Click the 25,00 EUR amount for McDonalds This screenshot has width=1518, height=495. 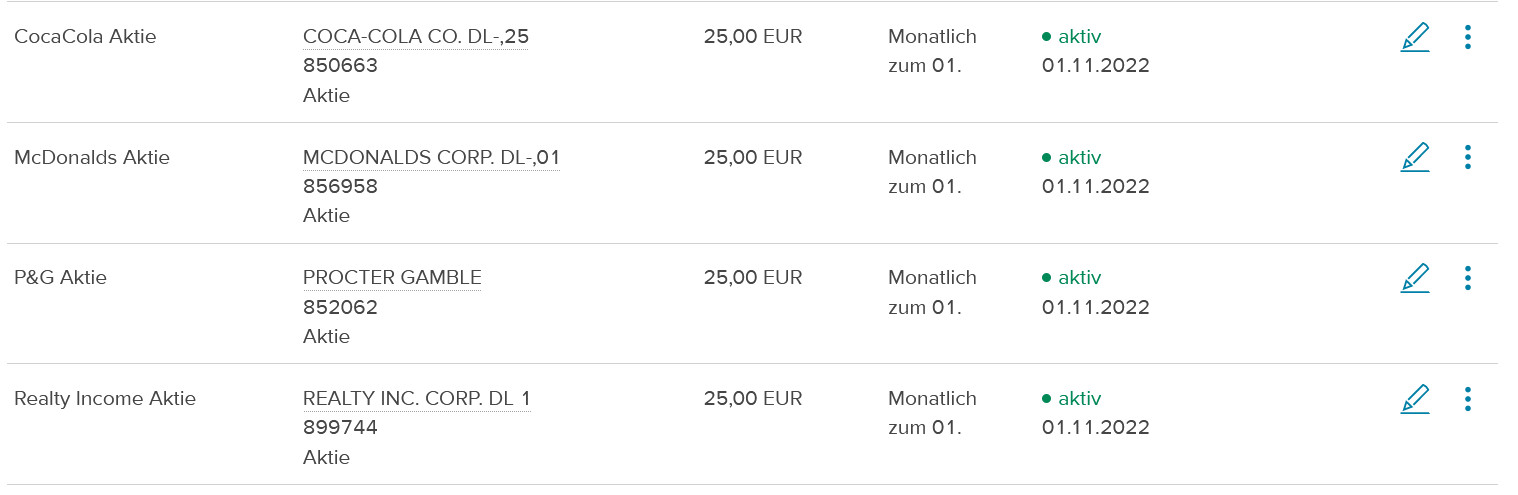pyautogui.click(x=753, y=157)
